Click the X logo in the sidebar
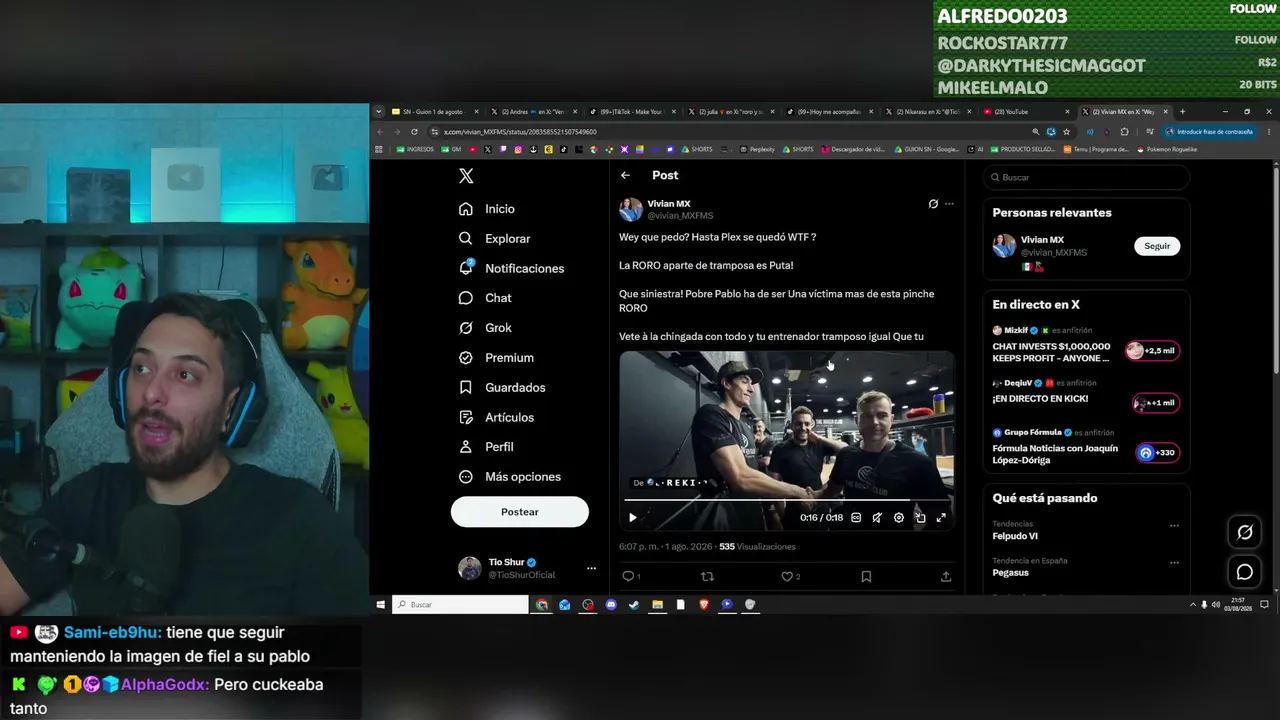Viewport: 1280px width, 720px height. tap(466, 176)
